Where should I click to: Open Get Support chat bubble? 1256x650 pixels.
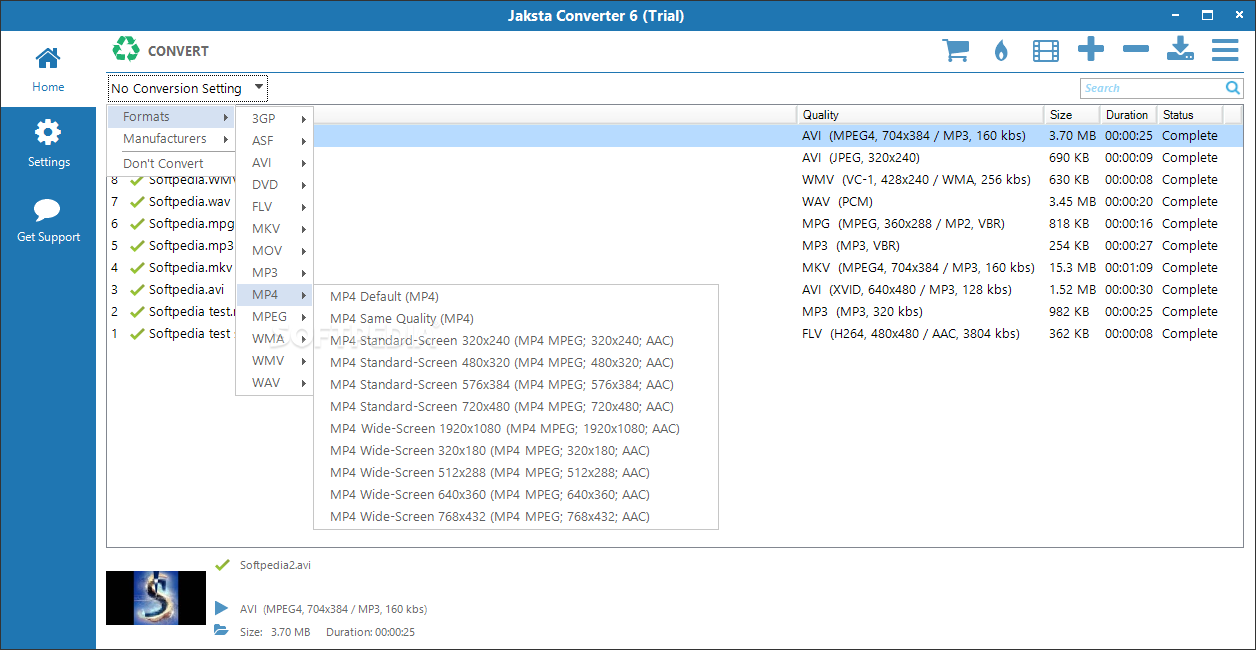click(48, 221)
